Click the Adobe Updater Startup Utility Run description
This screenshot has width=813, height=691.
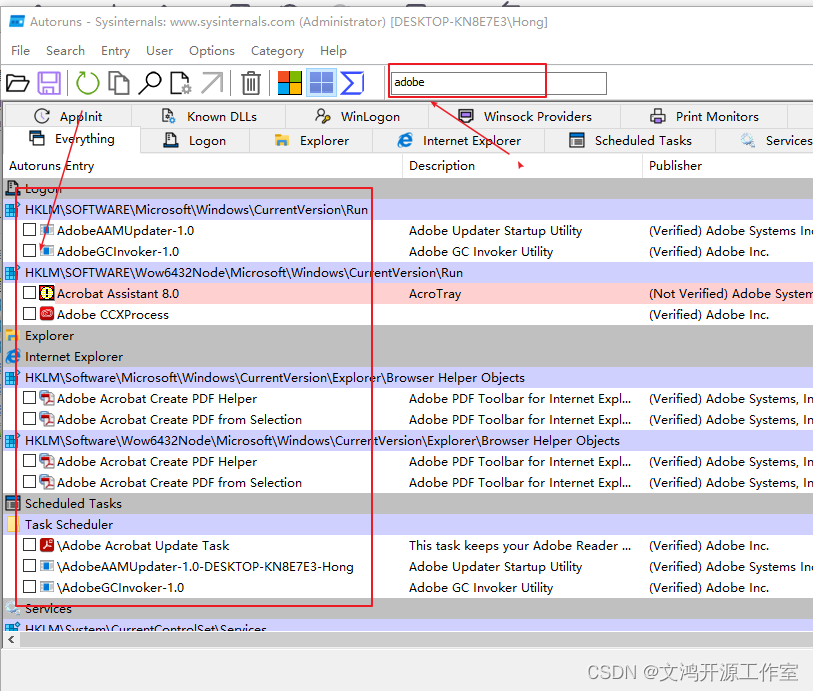495,231
